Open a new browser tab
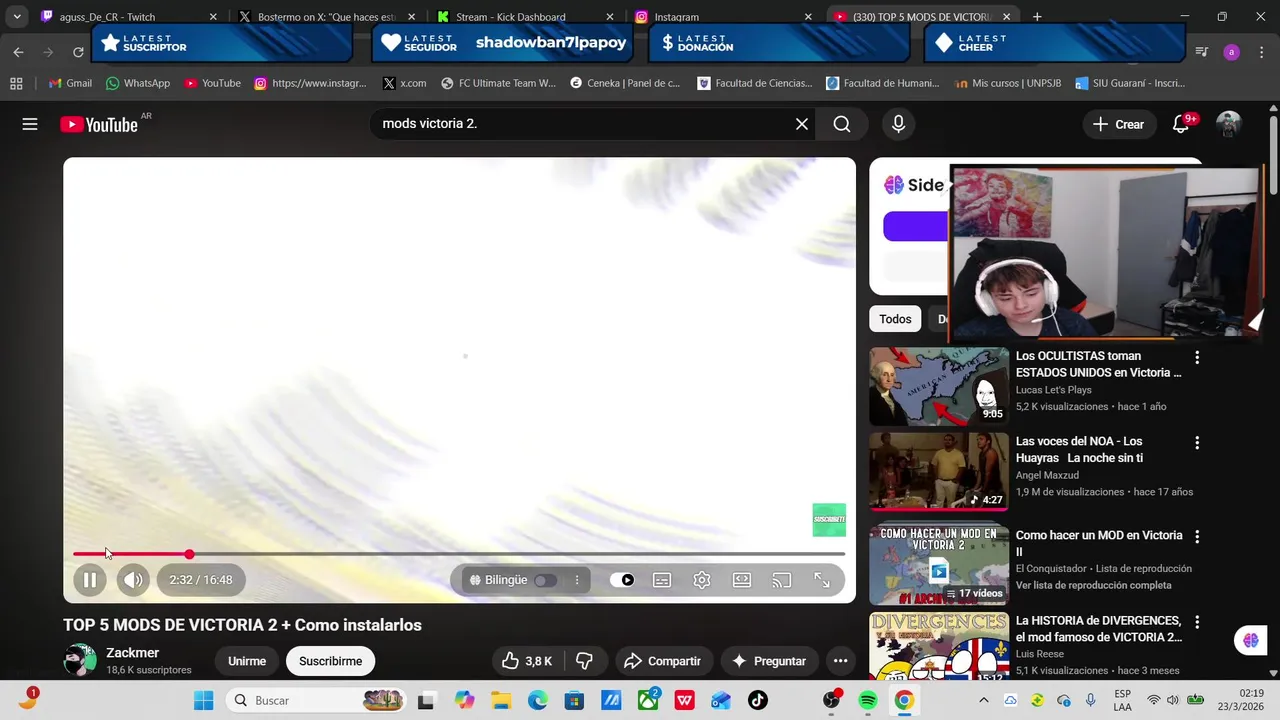Viewport: 1280px width, 720px height. pyautogui.click(x=1037, y=17)
